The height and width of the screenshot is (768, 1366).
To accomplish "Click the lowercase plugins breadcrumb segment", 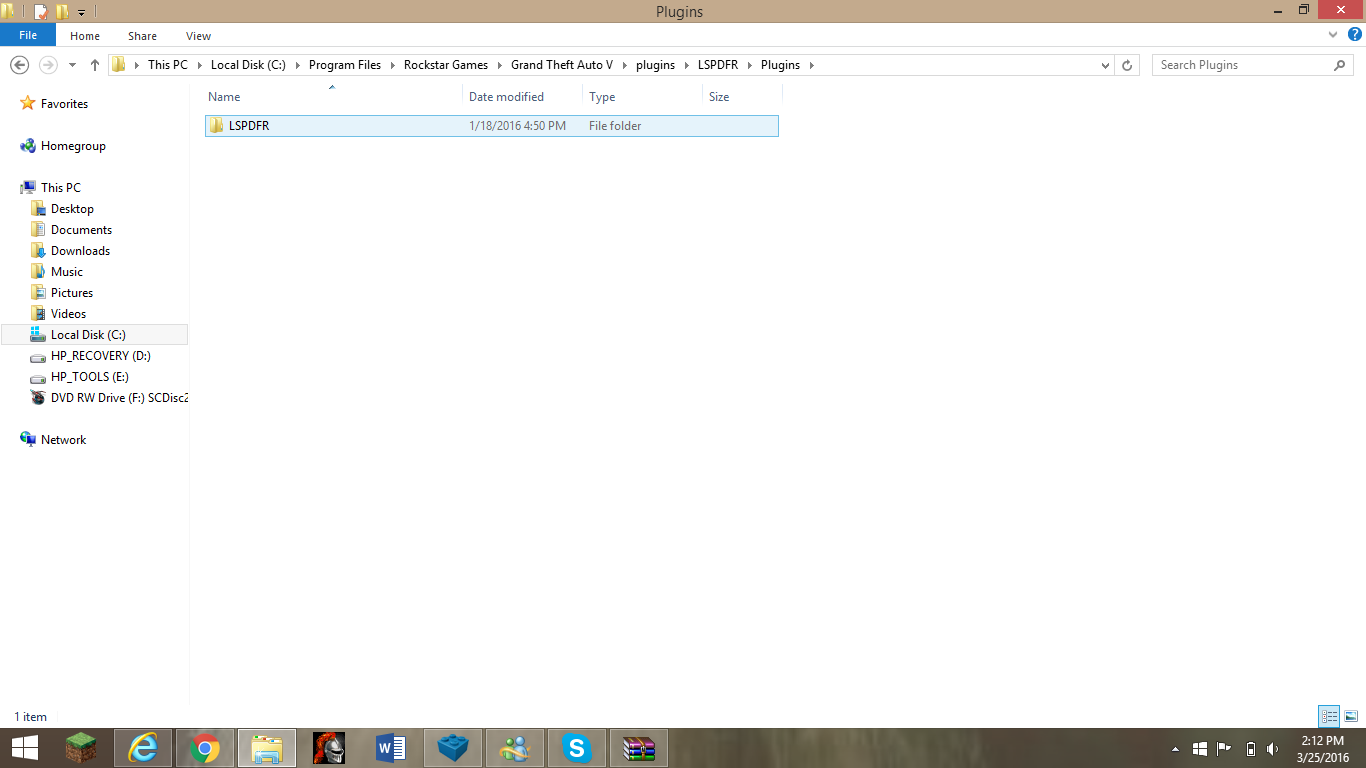I will coord(656,65).
